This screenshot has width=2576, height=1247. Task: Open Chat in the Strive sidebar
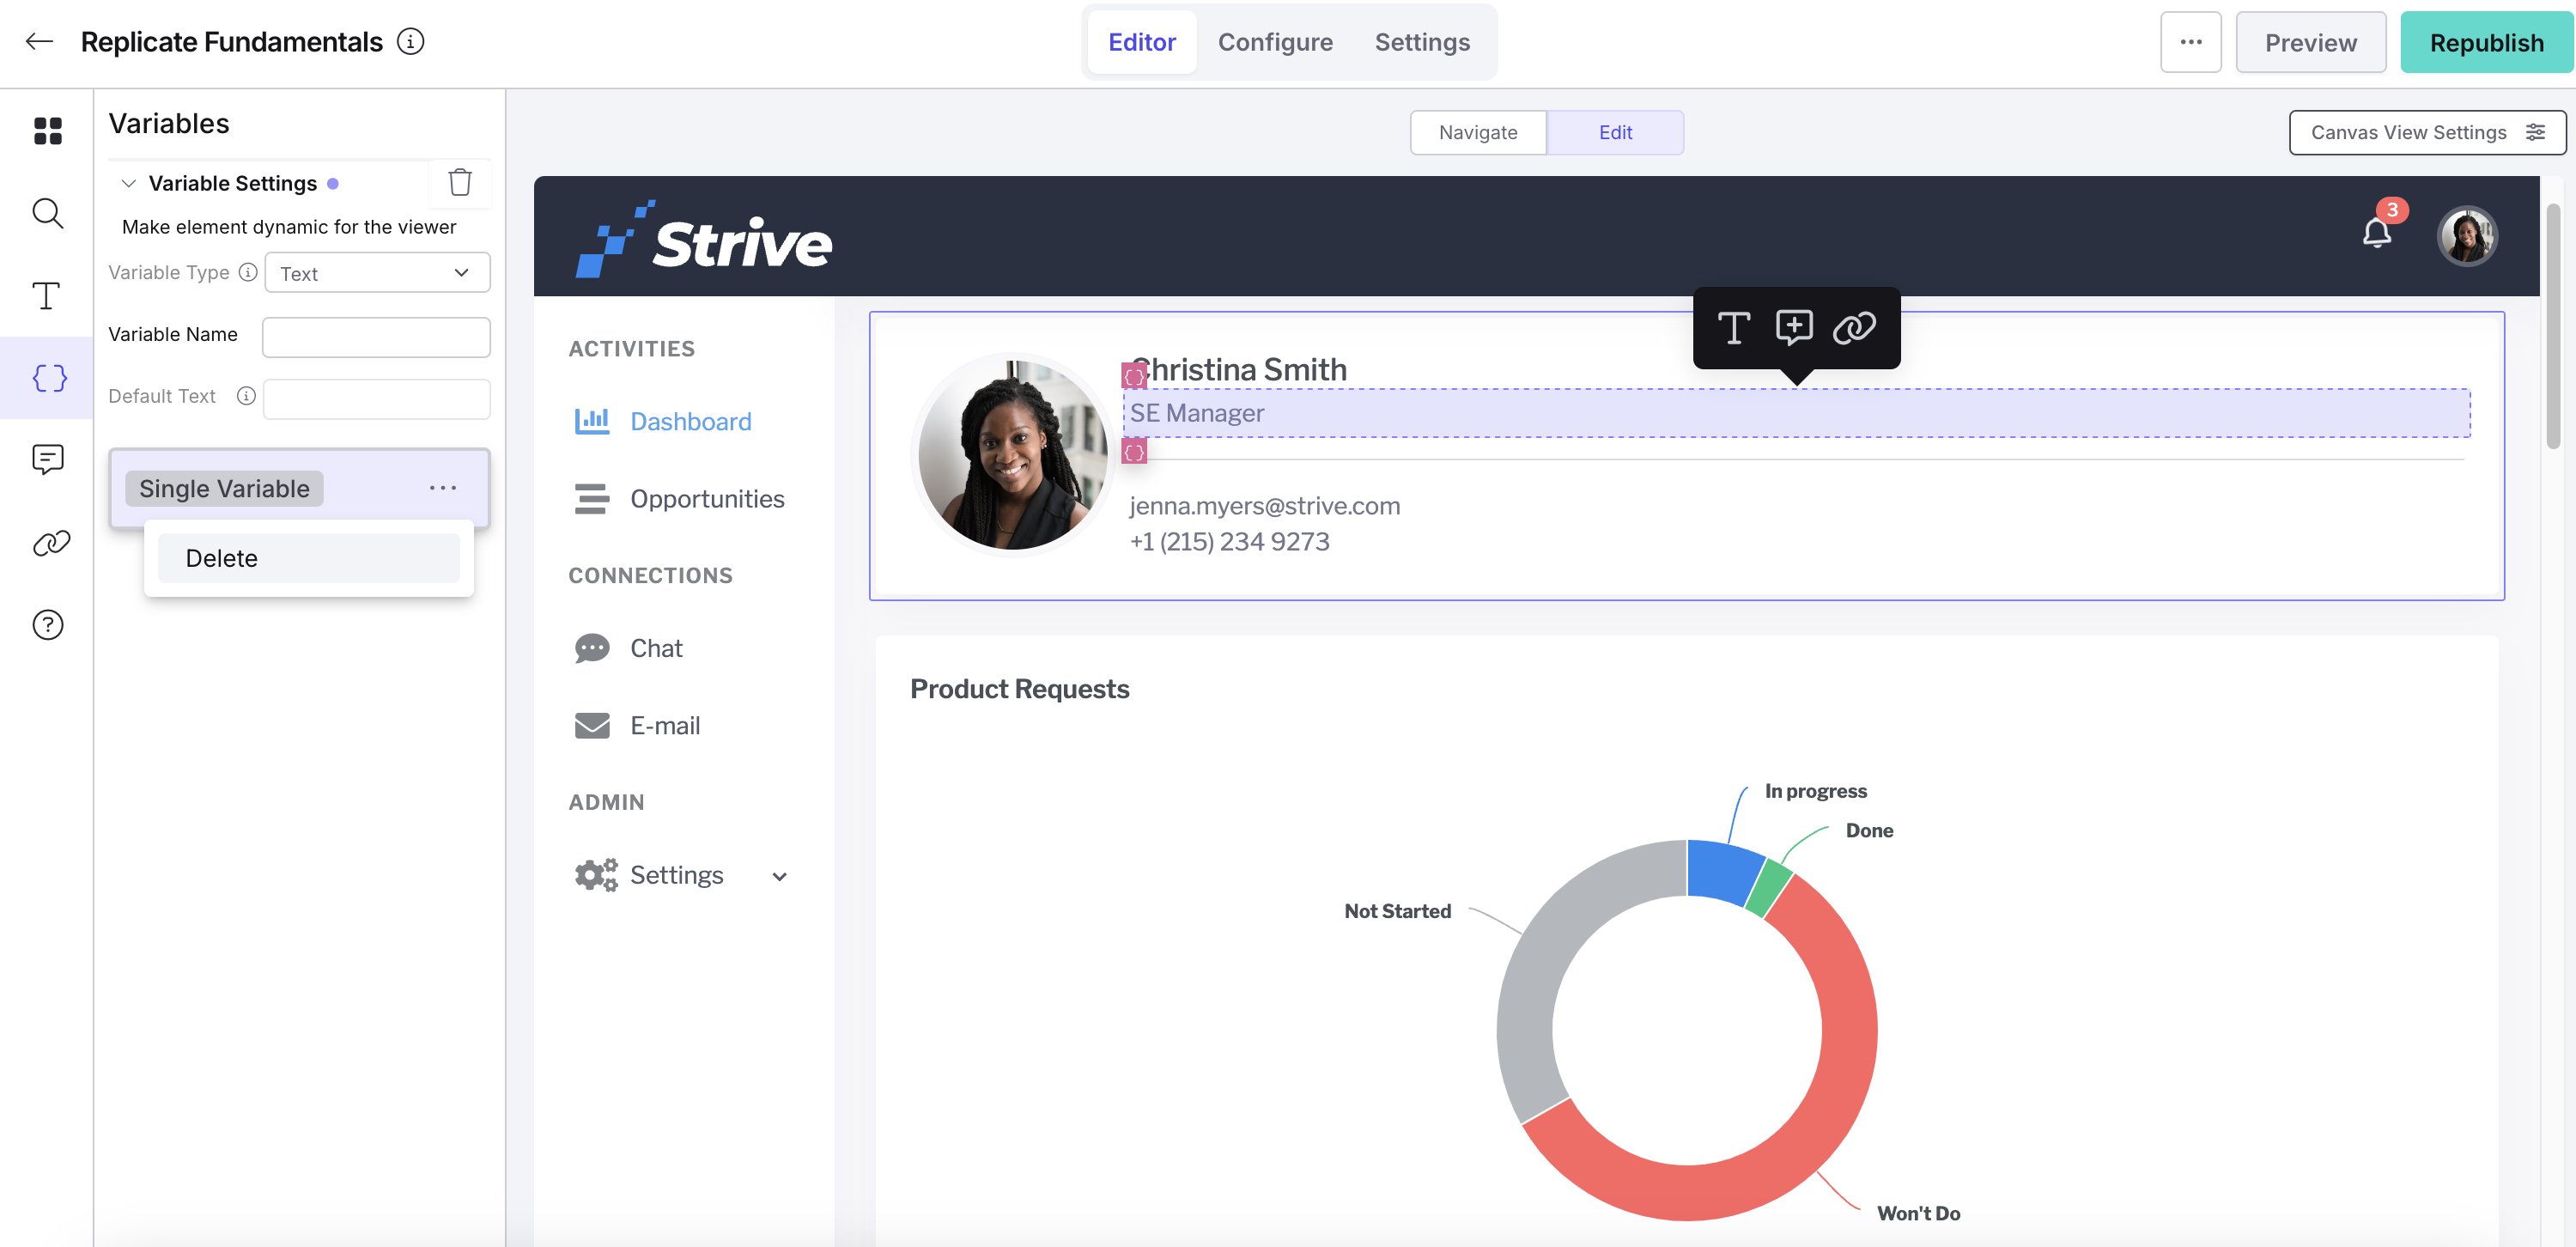click(x=656, y=648)
